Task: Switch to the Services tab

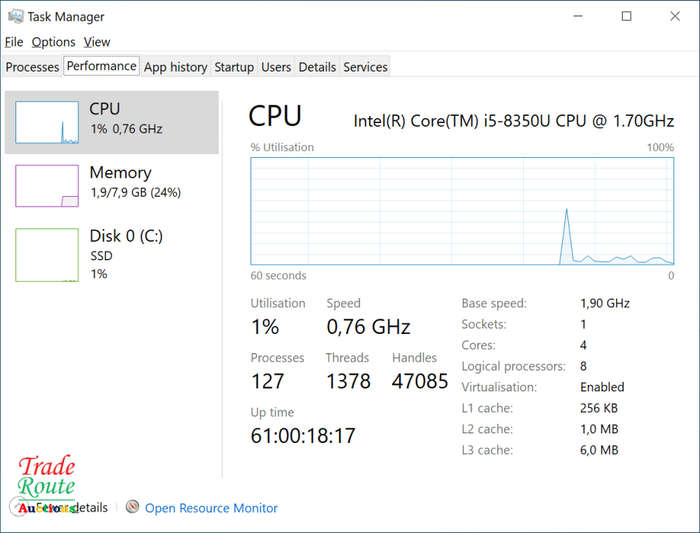Action: [365, 67]
